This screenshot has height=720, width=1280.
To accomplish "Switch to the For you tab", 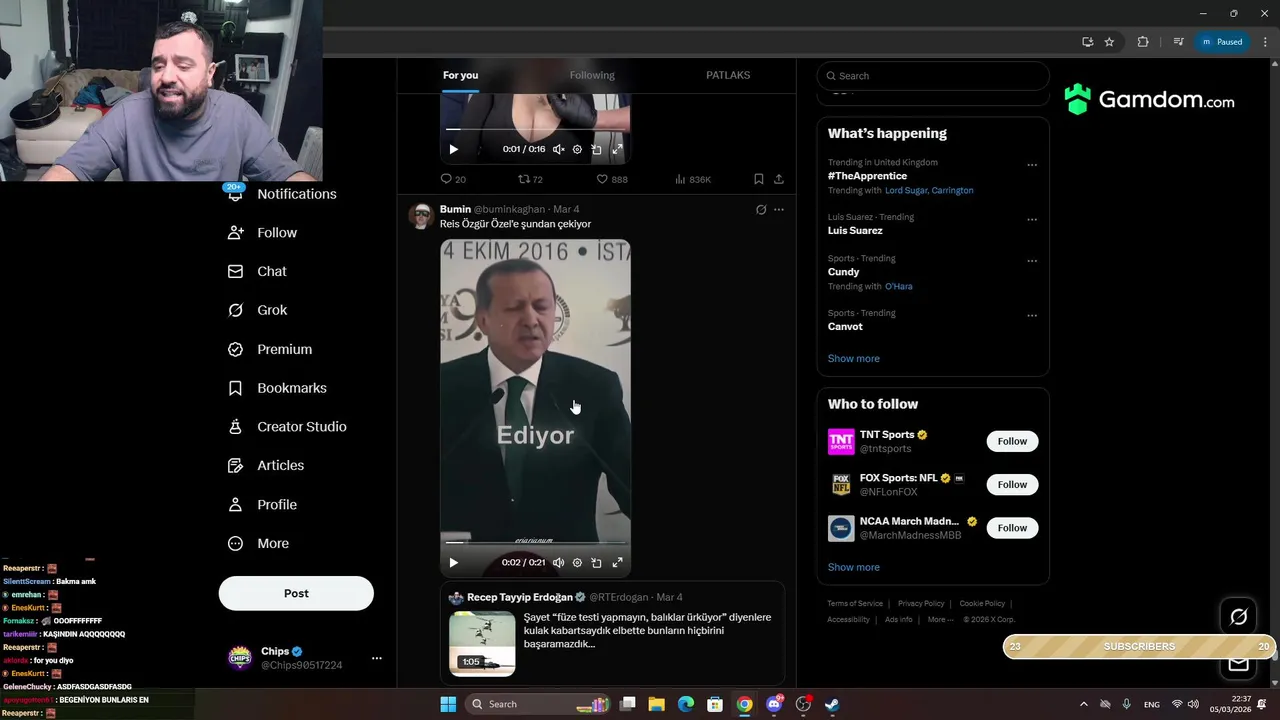I will tap(461, 75).
